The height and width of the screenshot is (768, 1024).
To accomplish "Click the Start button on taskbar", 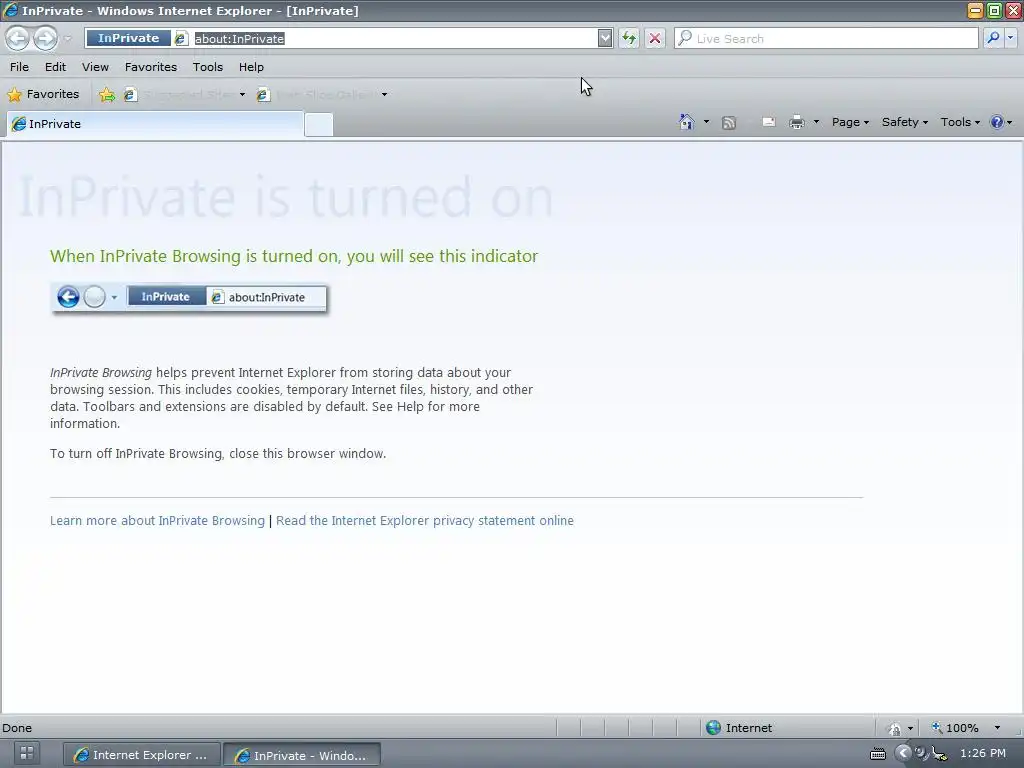I will [27, 753].
